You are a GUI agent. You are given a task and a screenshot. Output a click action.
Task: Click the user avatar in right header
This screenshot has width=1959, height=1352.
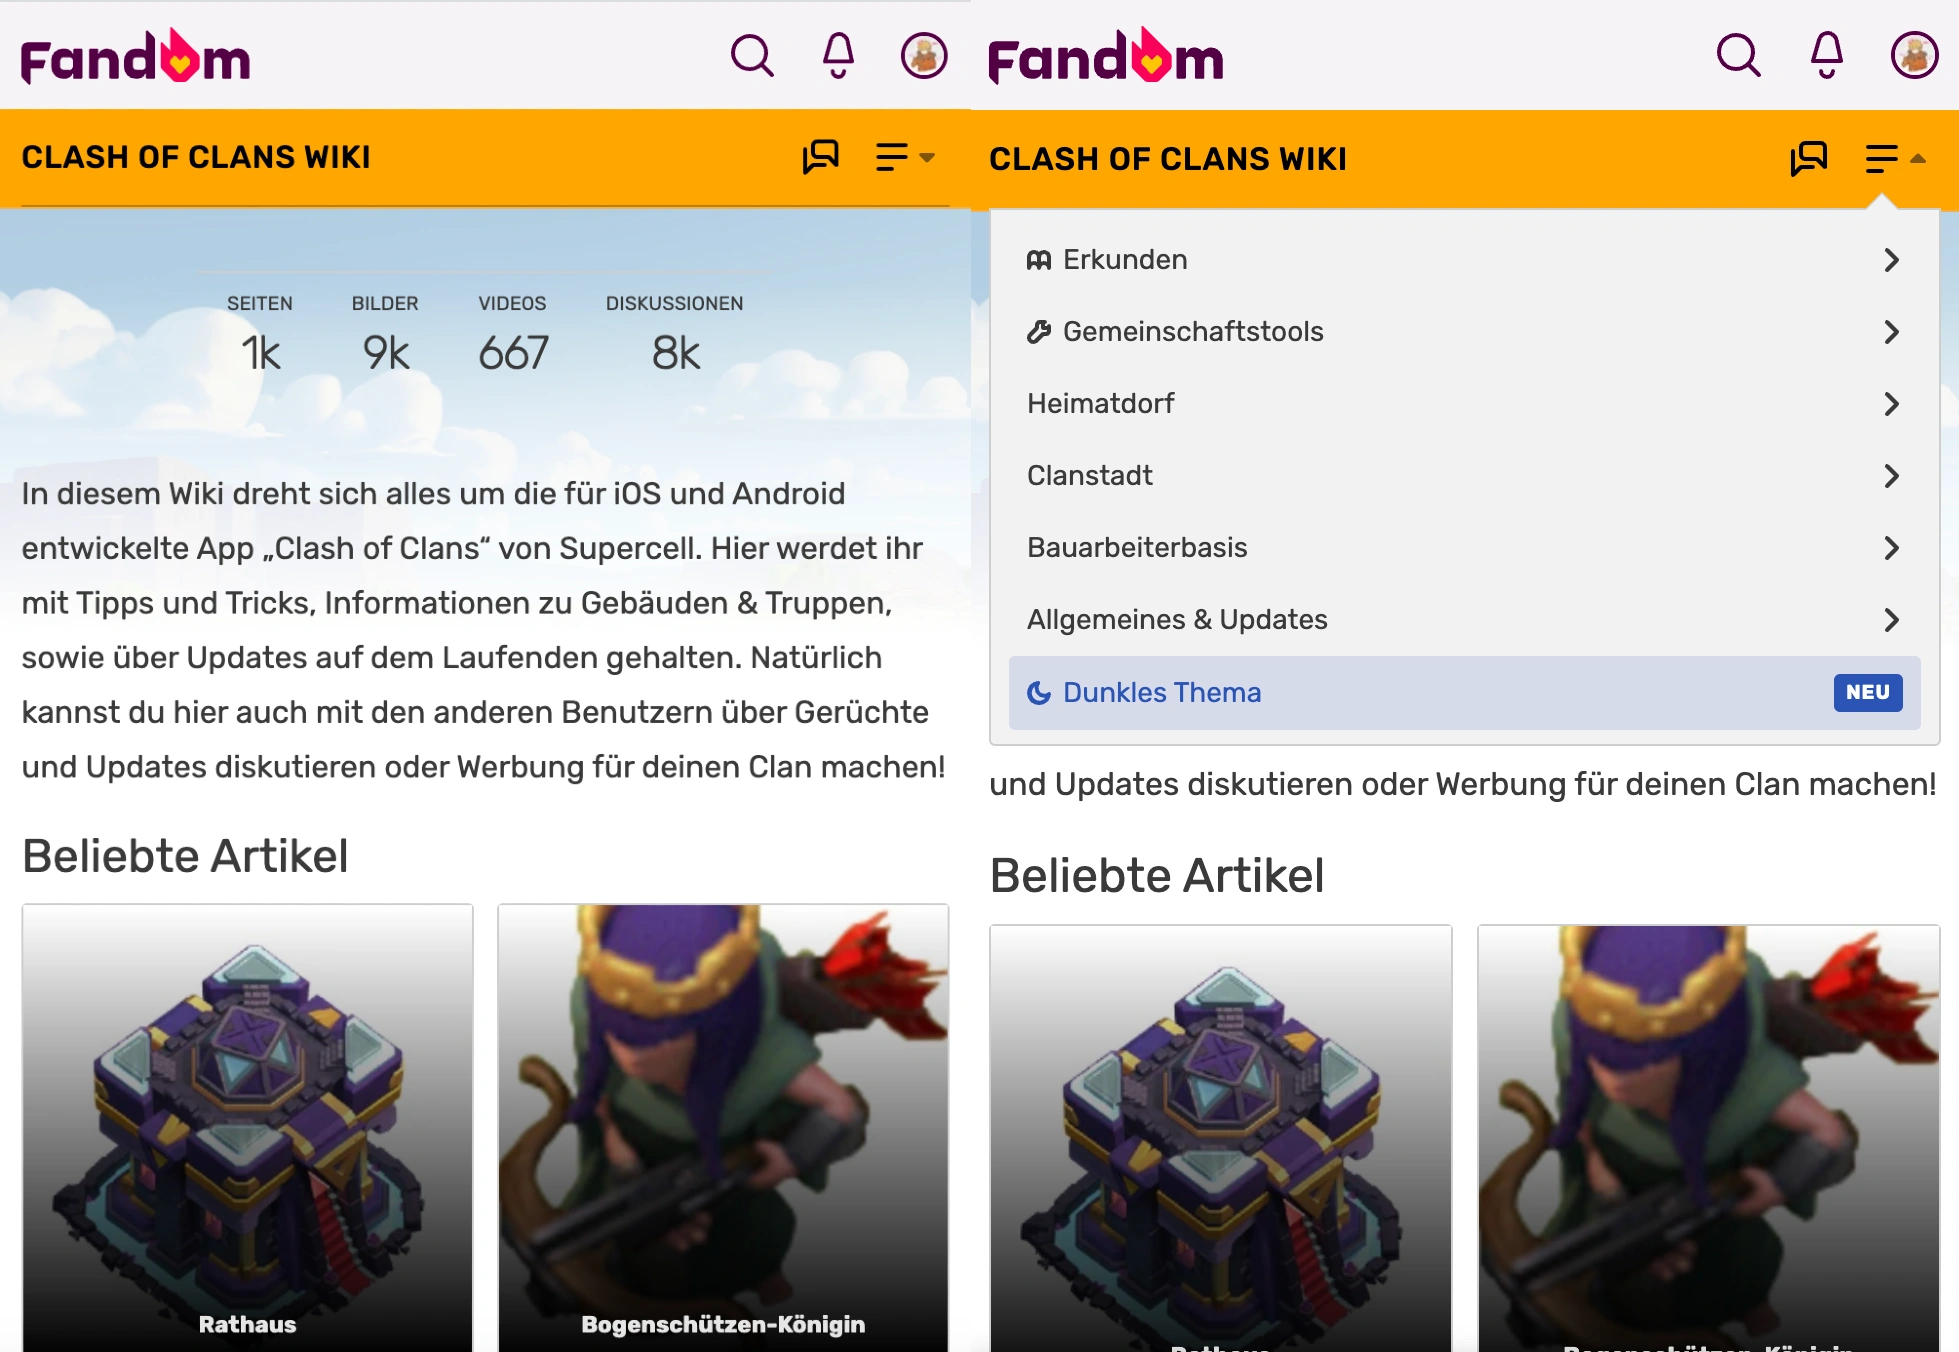click(1914, 56)
